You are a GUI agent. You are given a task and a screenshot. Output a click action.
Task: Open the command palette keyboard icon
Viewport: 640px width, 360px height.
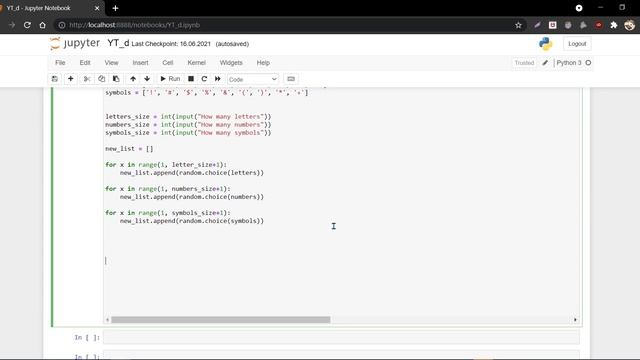[291, 79]
